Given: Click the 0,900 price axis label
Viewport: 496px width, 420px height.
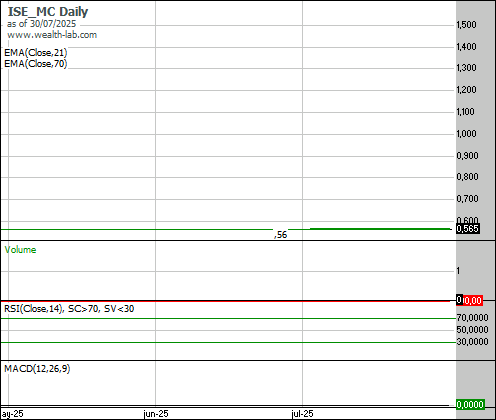Looking at the screenshot, I should pos(467,156).
